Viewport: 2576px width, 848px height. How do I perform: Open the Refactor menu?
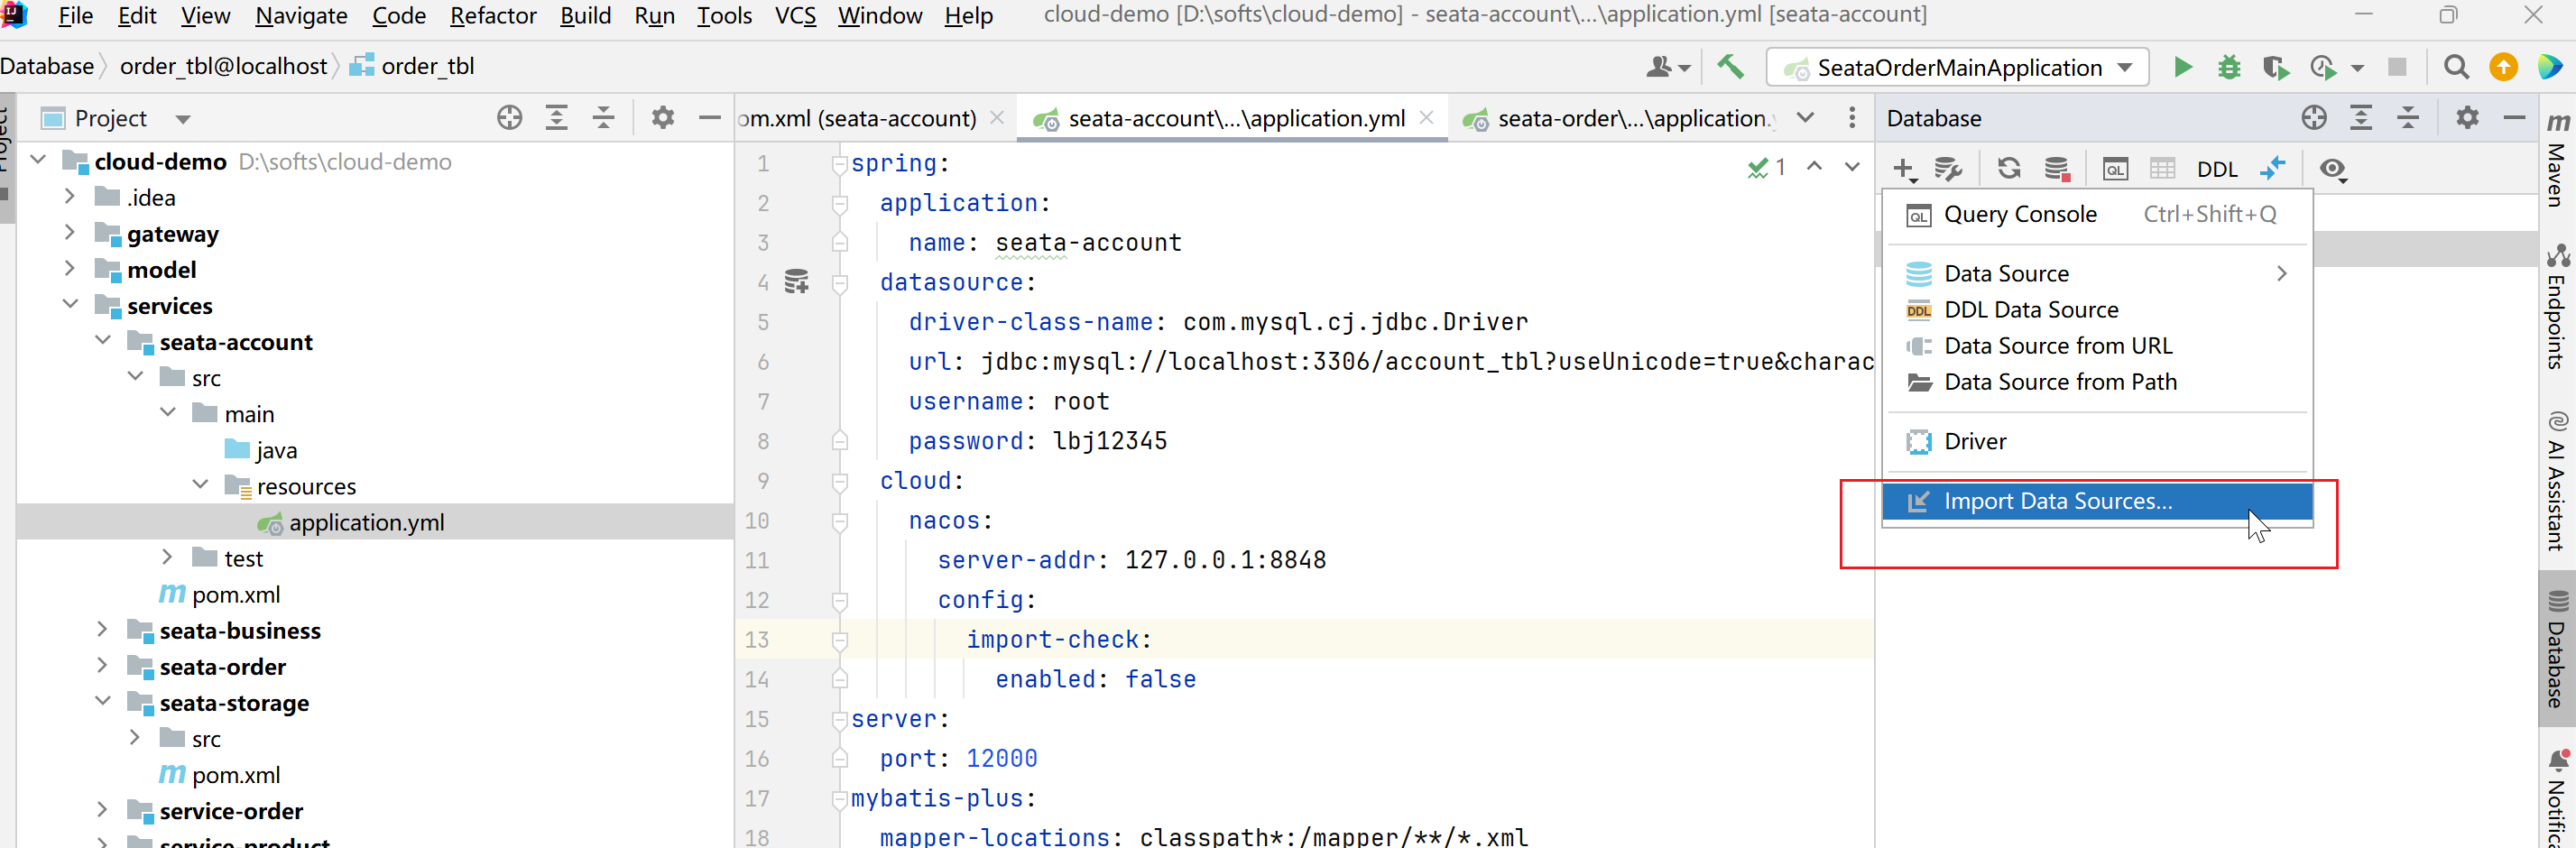pyautogui.click(x=493, y=16)
